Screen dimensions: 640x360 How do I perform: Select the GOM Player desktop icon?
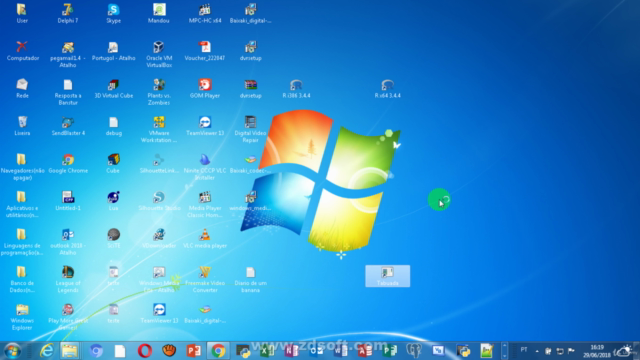tap(205, 88)
